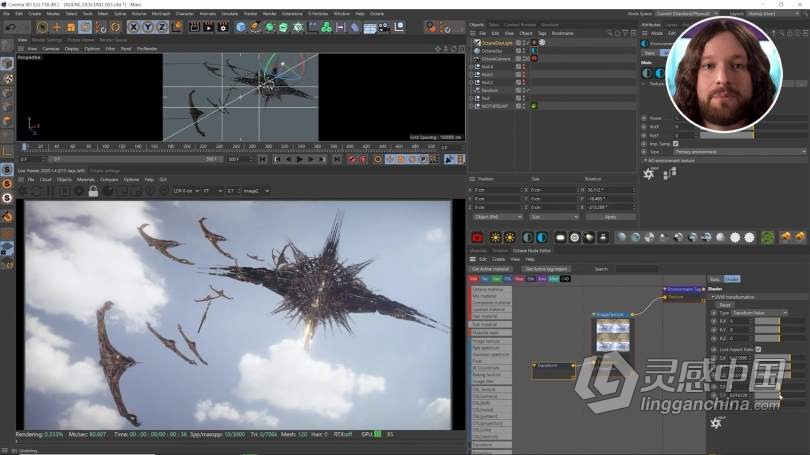
Task: Click the OctaneCamera red tag
Action: click(x=534, y=59)
